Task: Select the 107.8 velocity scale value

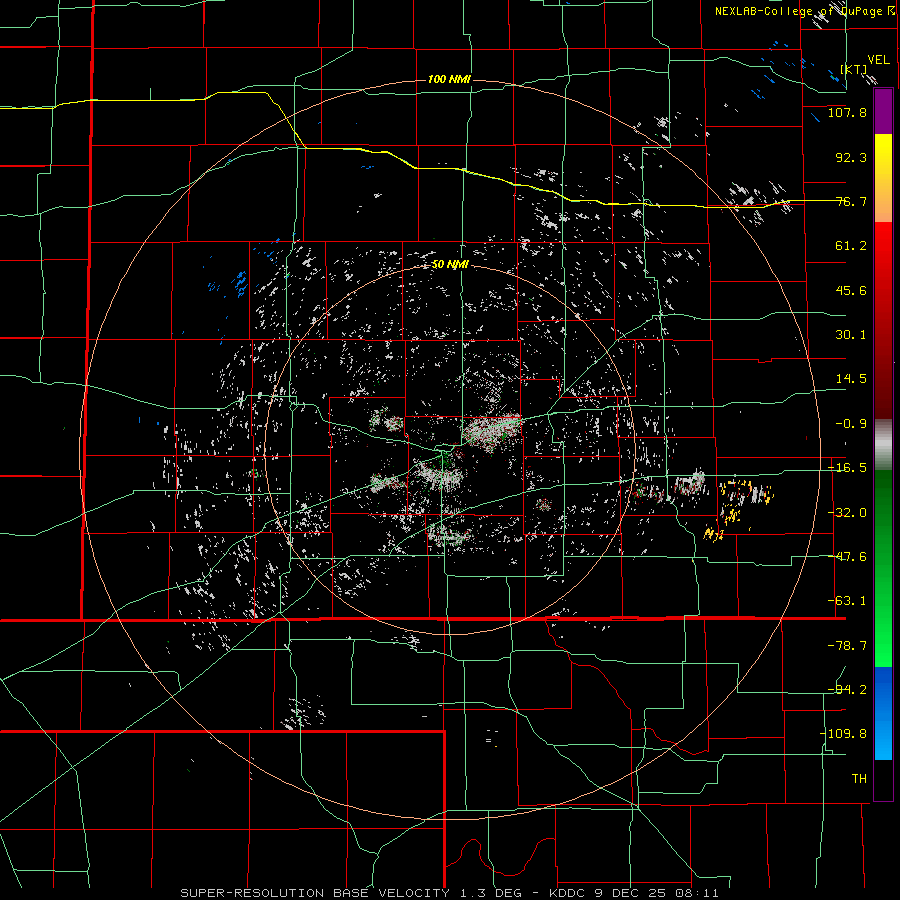Action: click(847, 112)
